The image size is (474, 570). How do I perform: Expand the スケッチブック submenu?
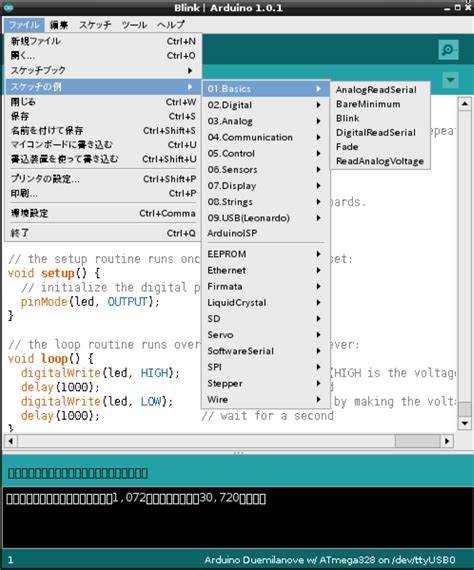click(103, 70)
